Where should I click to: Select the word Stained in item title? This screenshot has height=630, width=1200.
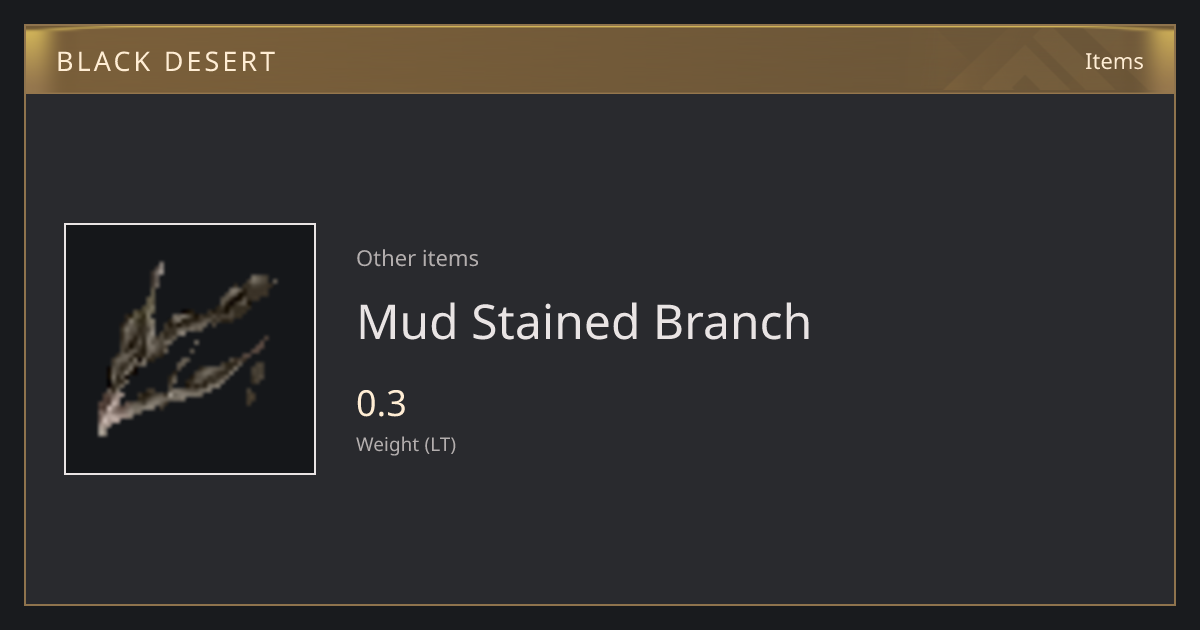tap(555, 322)
